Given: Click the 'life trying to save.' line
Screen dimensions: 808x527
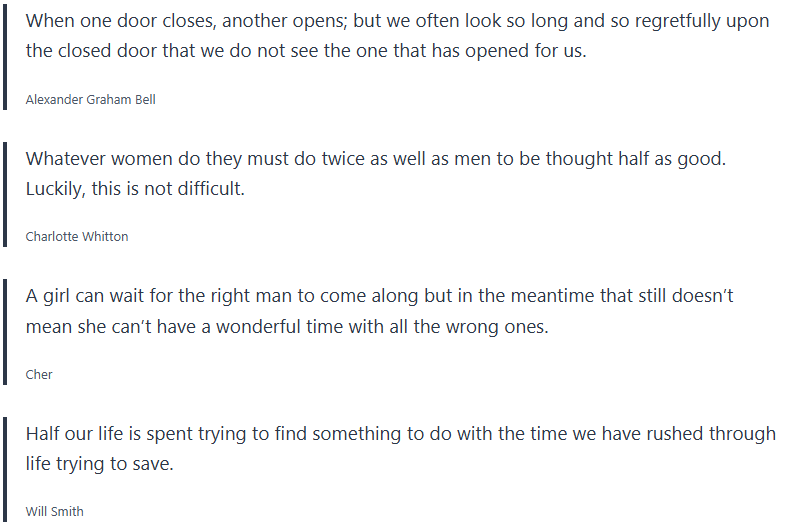Looking at the screenshot, I should (x=100, y=464).
